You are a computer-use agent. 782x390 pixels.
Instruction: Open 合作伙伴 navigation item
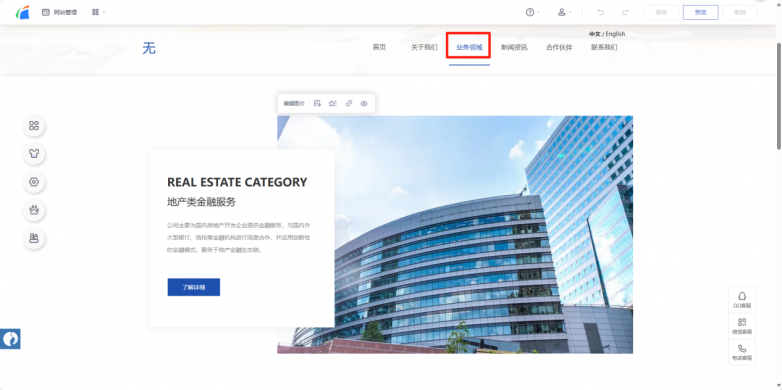[559, 47]
